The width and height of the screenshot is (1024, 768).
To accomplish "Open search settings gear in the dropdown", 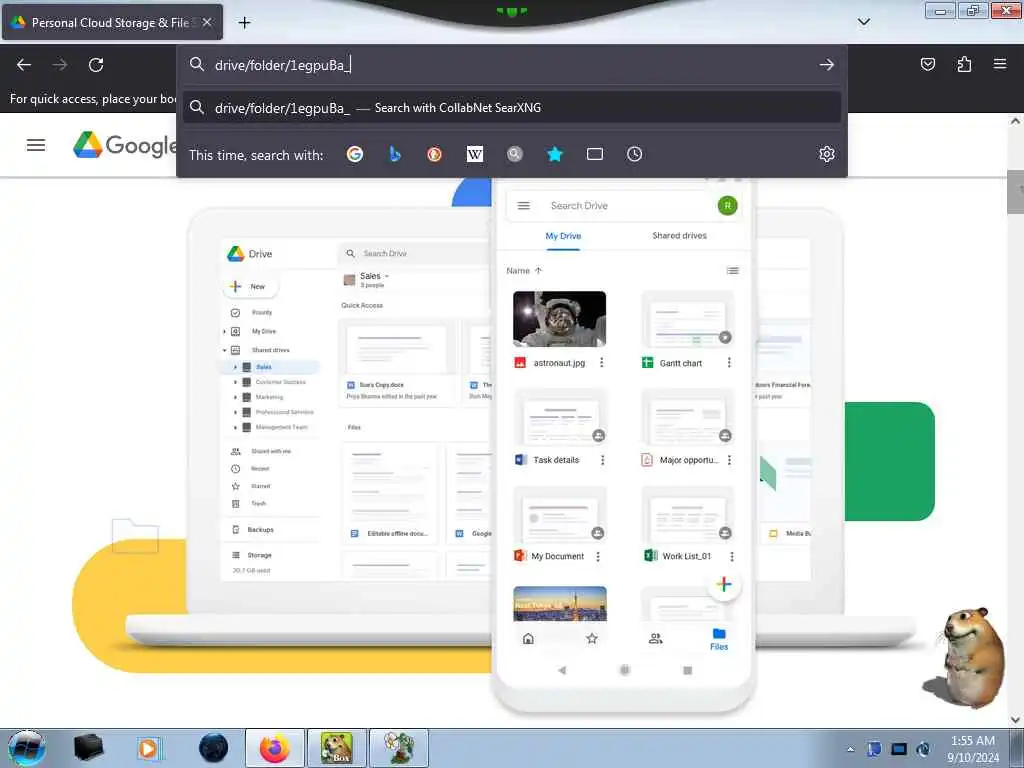I will click(827, 154).
